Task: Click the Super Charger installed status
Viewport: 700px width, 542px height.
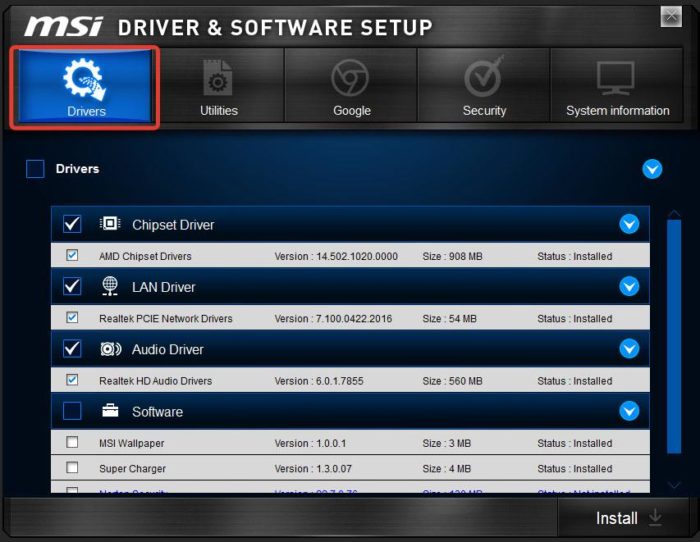Action: (x=575, y=469)
